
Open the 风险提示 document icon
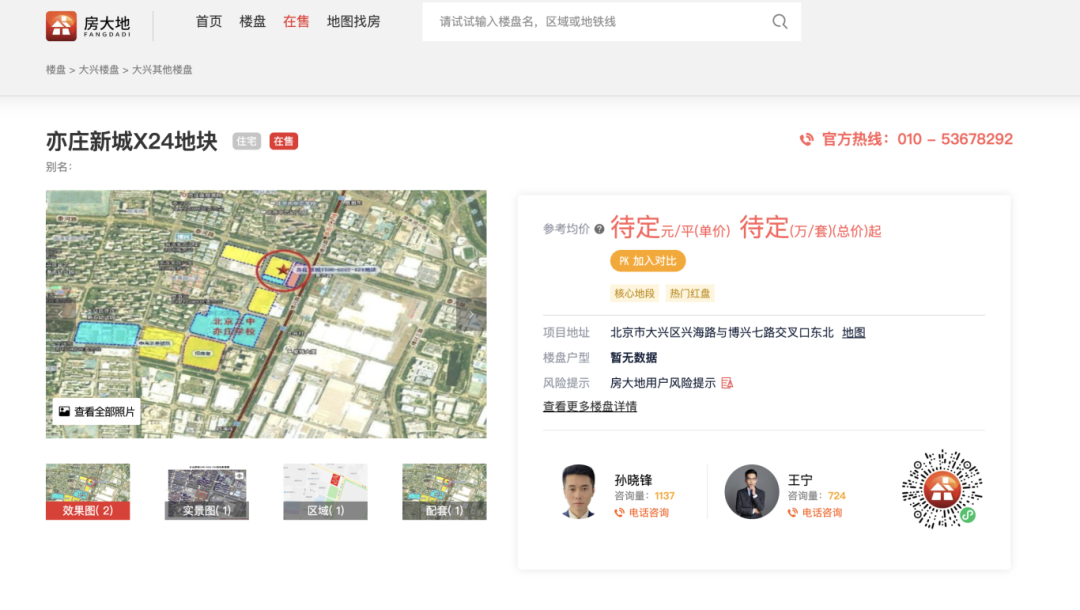pyautogui.click(x=725, y=382)
